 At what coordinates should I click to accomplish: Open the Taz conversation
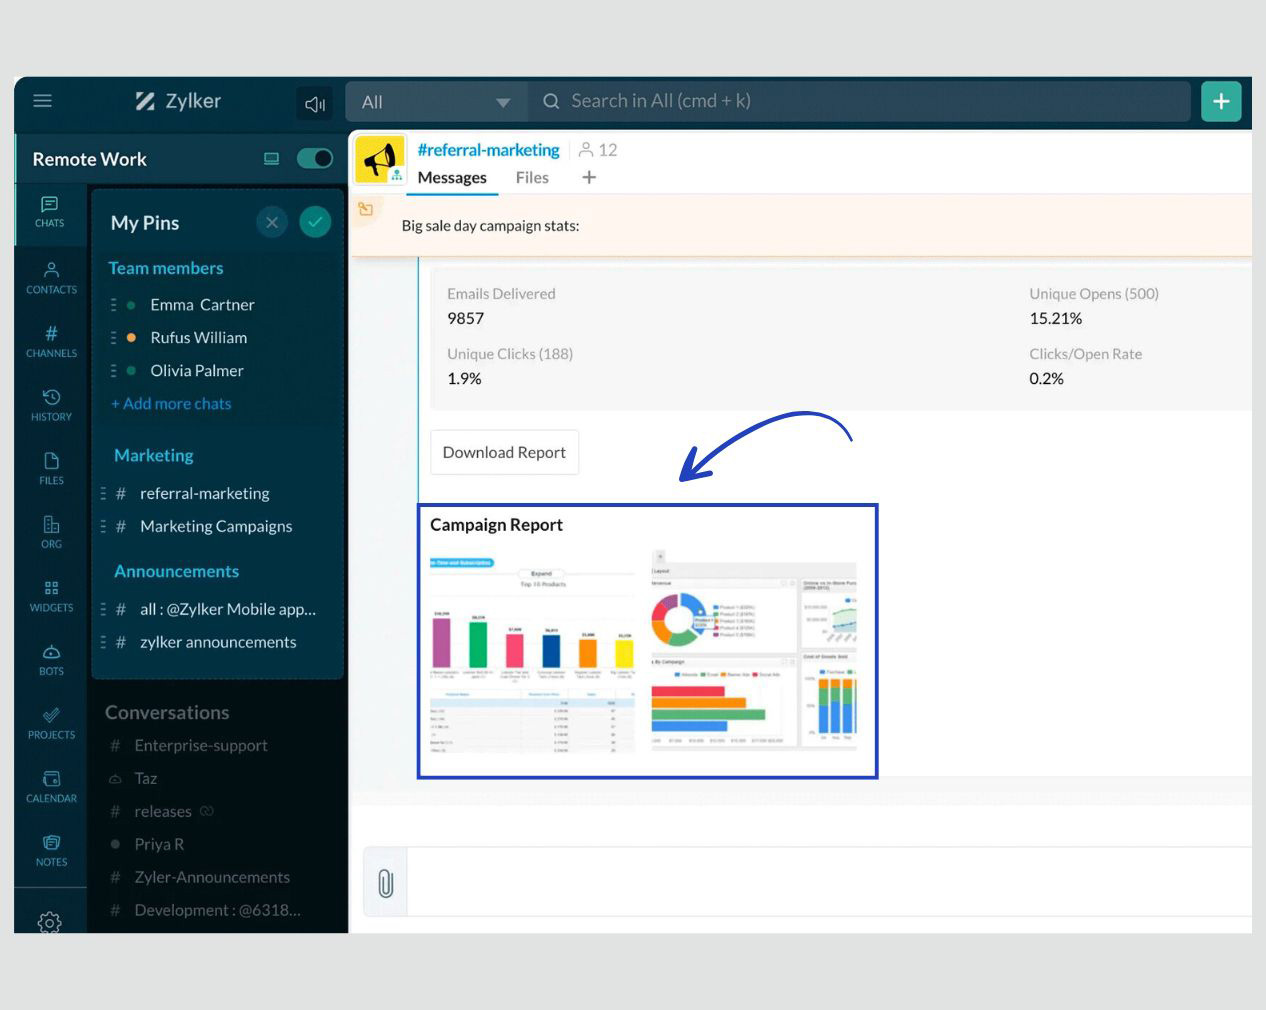pyautogui.click(x=146, y=779)
